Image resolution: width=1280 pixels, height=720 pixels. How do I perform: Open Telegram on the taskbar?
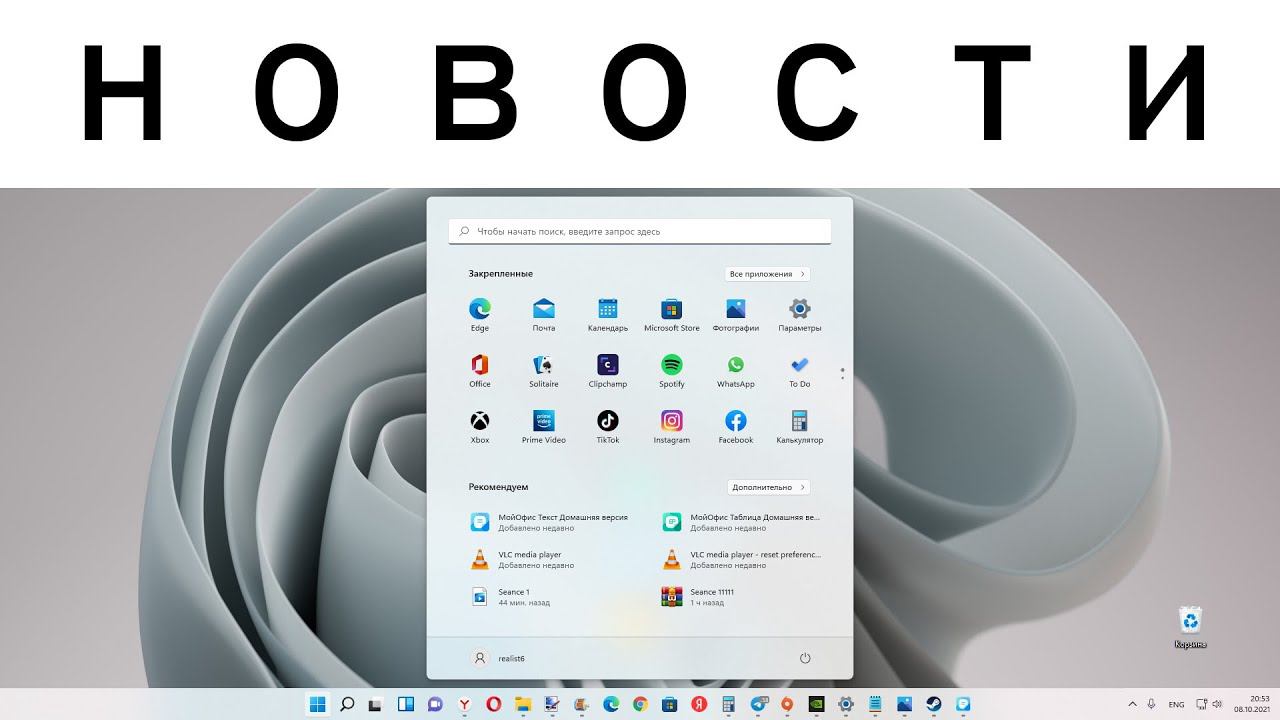coord(757,704)
